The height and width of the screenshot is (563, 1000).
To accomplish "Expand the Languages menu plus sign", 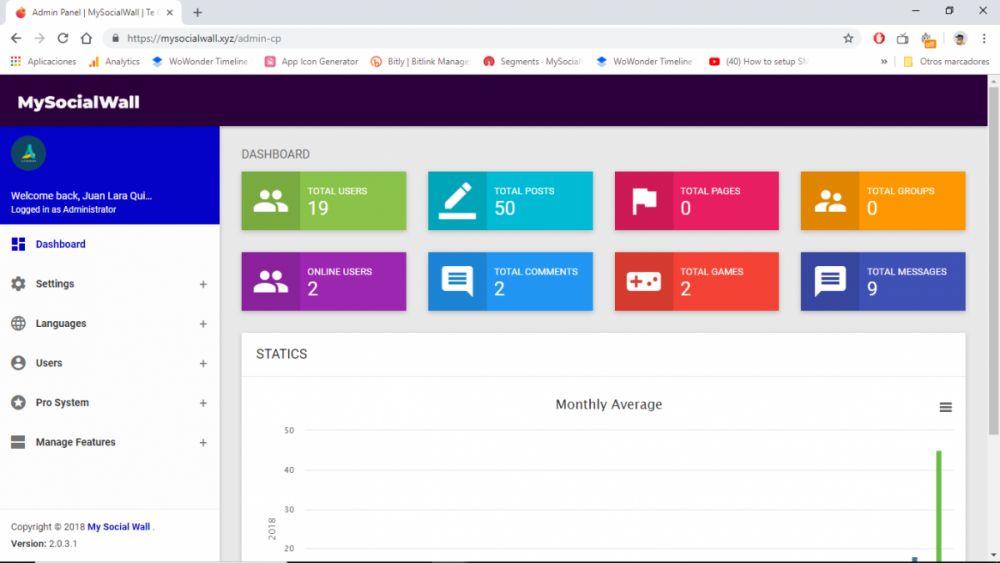I will (203, 324).
